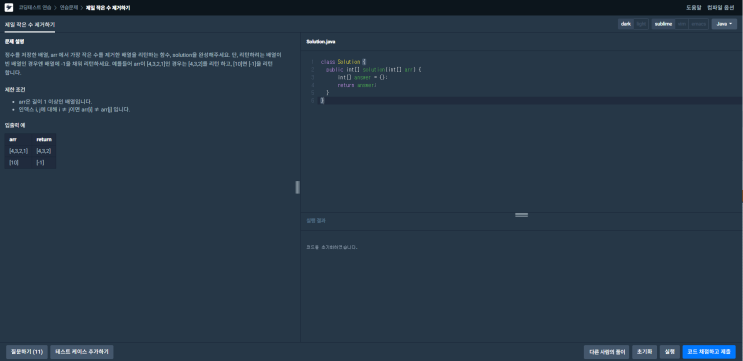Image resolution: width=743 pixels, height=361 pixels.
Task: Click the 초기화 reset button
Action: (644, 352)
